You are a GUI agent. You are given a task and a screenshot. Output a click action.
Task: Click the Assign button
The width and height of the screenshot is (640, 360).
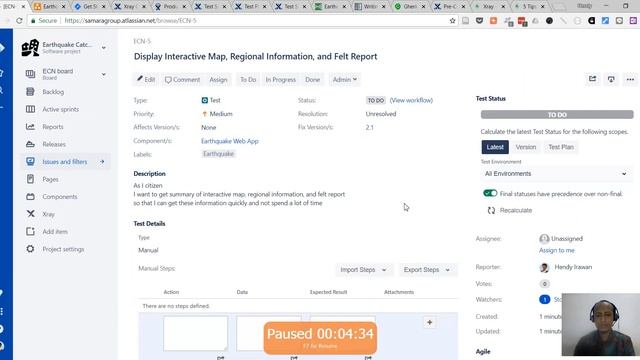click(x=218, y=80)
